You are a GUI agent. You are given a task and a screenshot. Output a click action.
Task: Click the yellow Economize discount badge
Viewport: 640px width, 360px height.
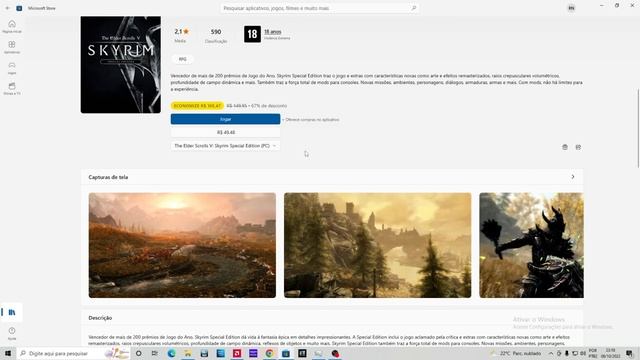click(x=197, y=106)
